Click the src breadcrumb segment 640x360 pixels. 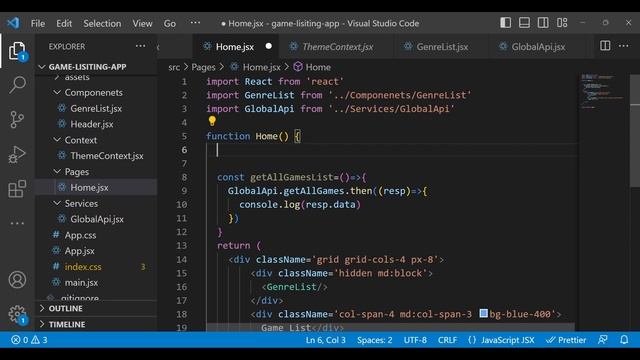174,67
